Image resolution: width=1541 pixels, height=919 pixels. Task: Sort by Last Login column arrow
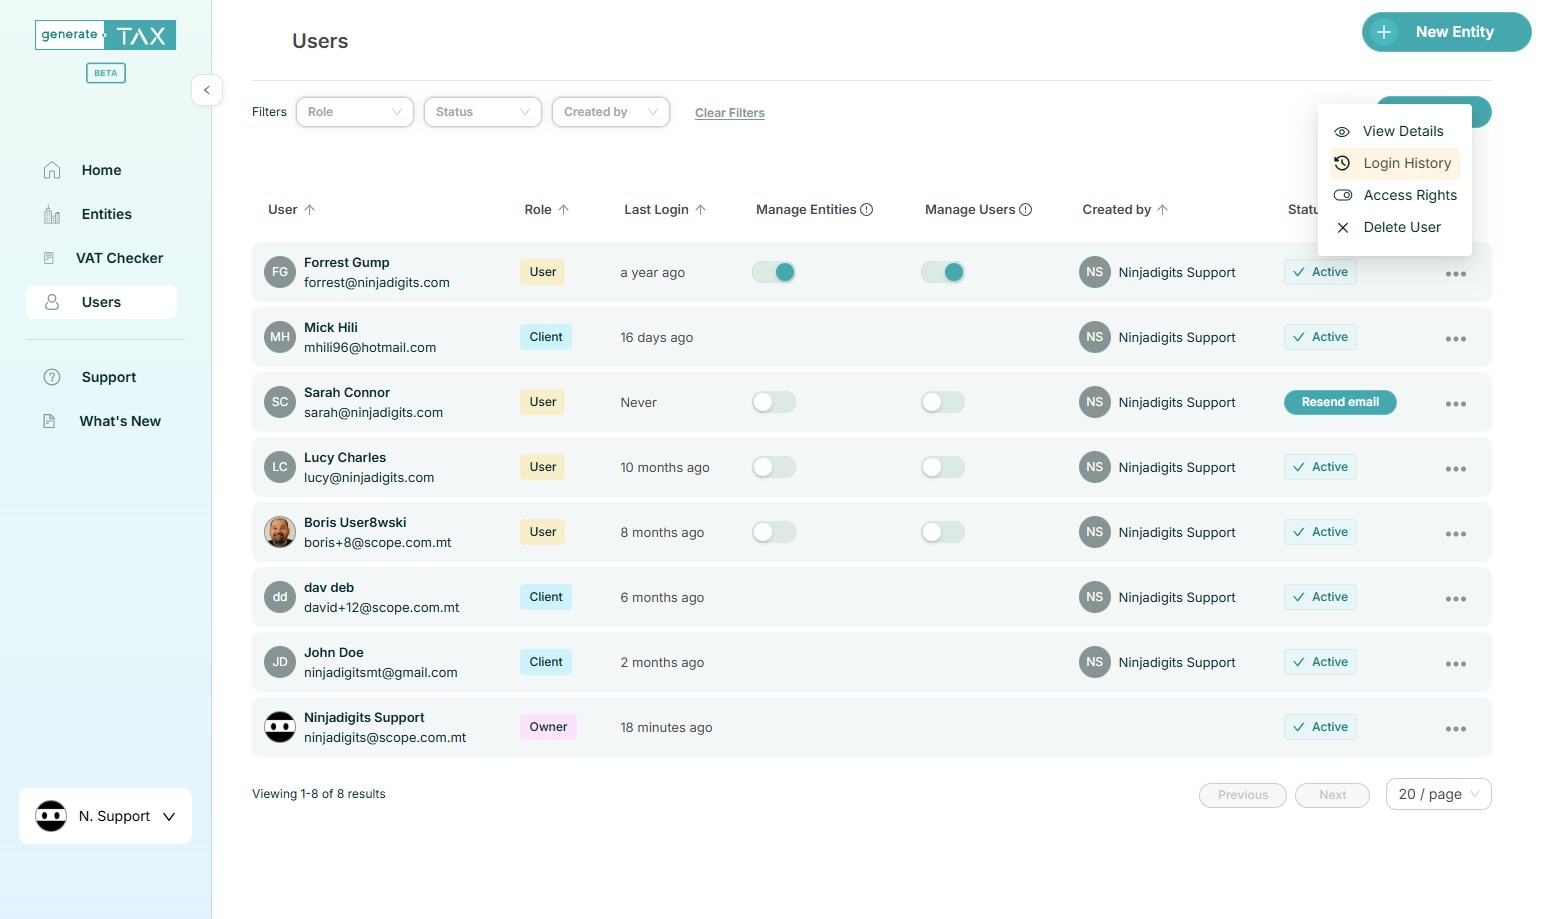(701, 210)
